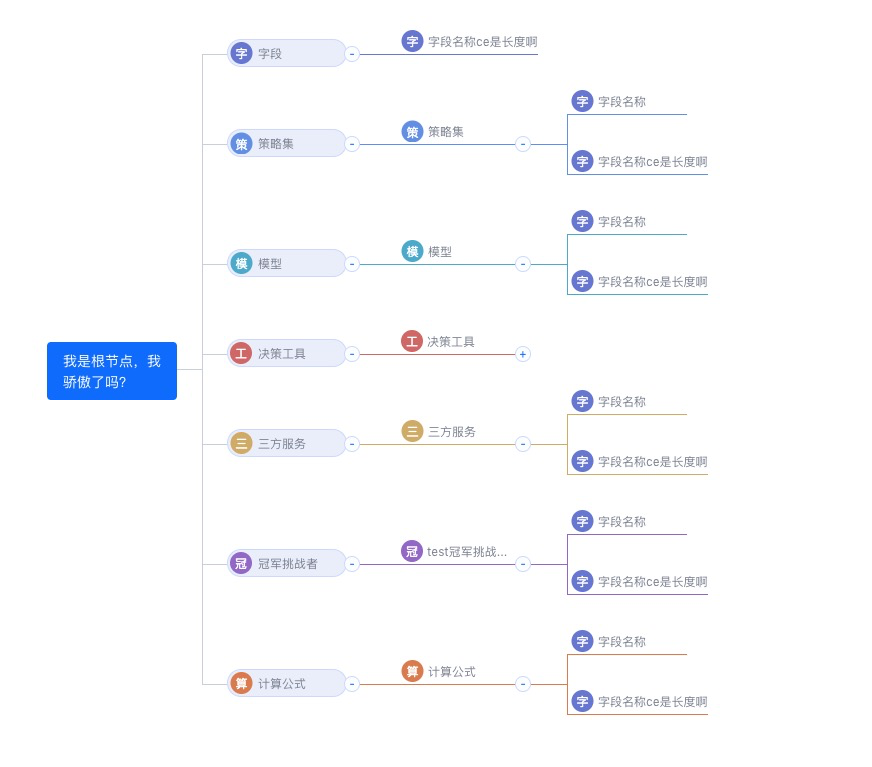
Task: Click 字段名称 leaf under 策略集
Action: tap(622, 102)
